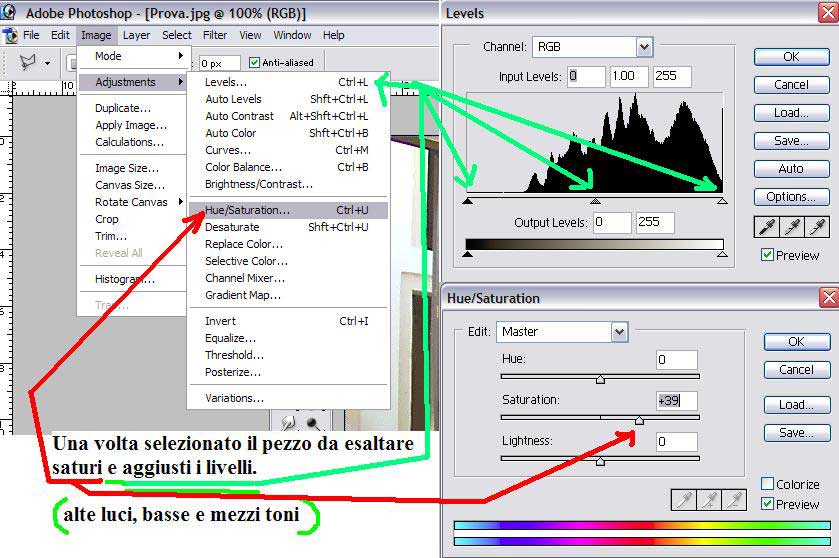
Task: Open the Edit Master dropdown
Action: pyautogui.click(x=619, y=332)
